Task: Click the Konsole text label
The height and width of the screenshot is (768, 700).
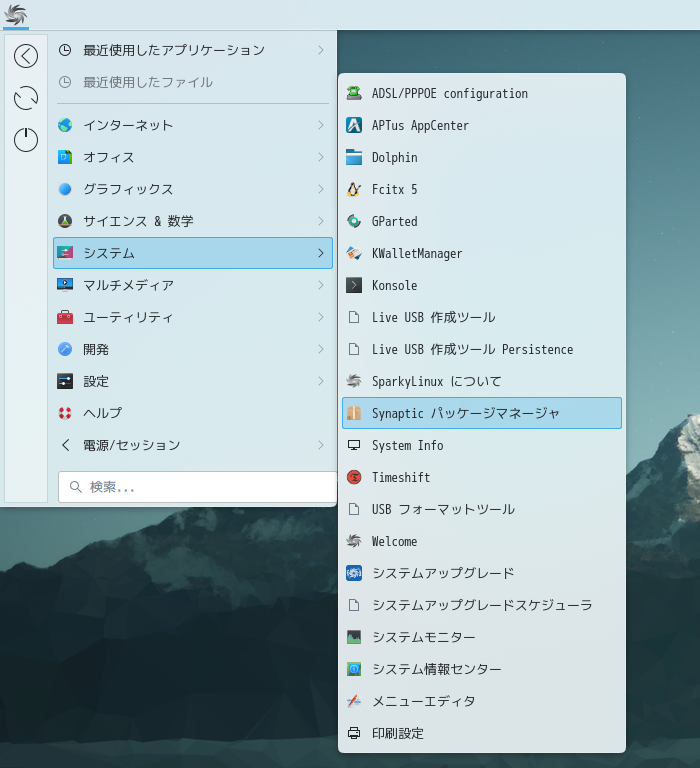Action: click(x=394, y=285)
